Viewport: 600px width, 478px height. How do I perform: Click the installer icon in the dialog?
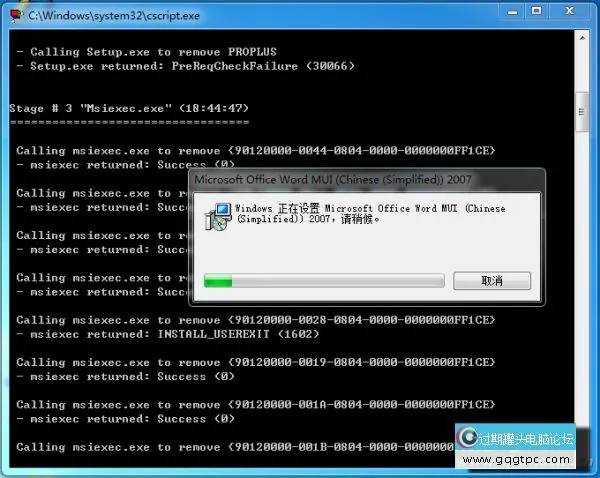[x=218, y=217]
